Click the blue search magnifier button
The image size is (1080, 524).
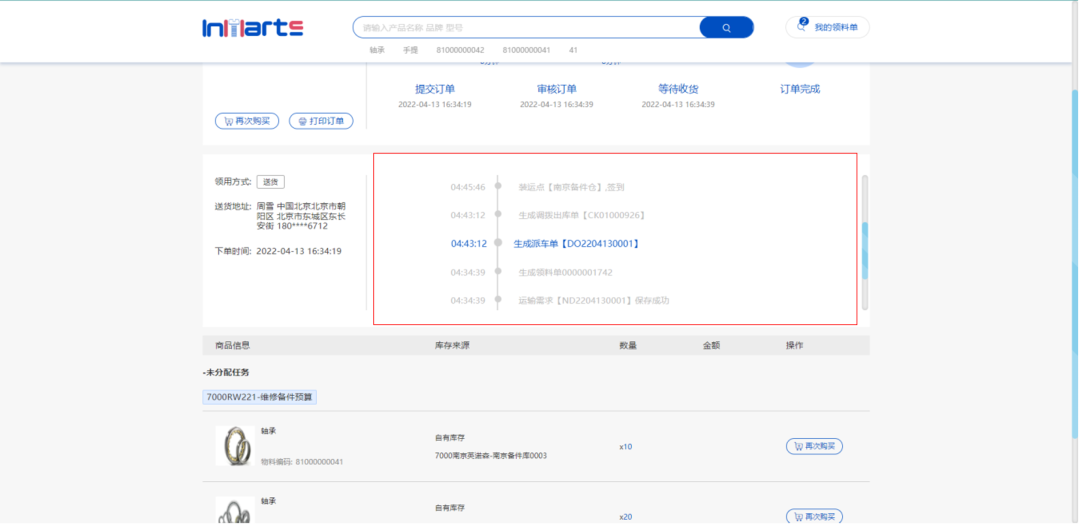726,28
